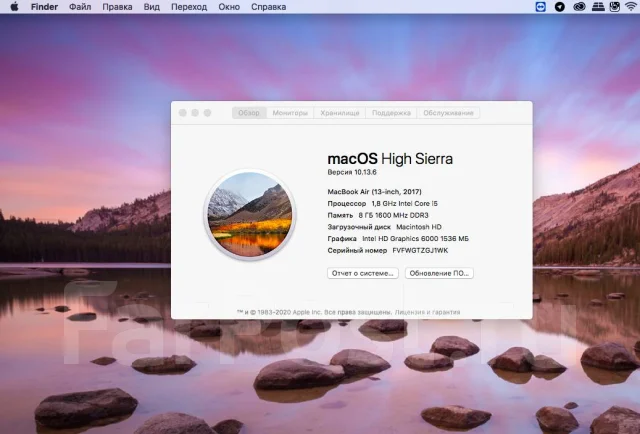Click MacBook Air (13-inch, 2017) text
640x434 pixels.
tap(374, 192)
